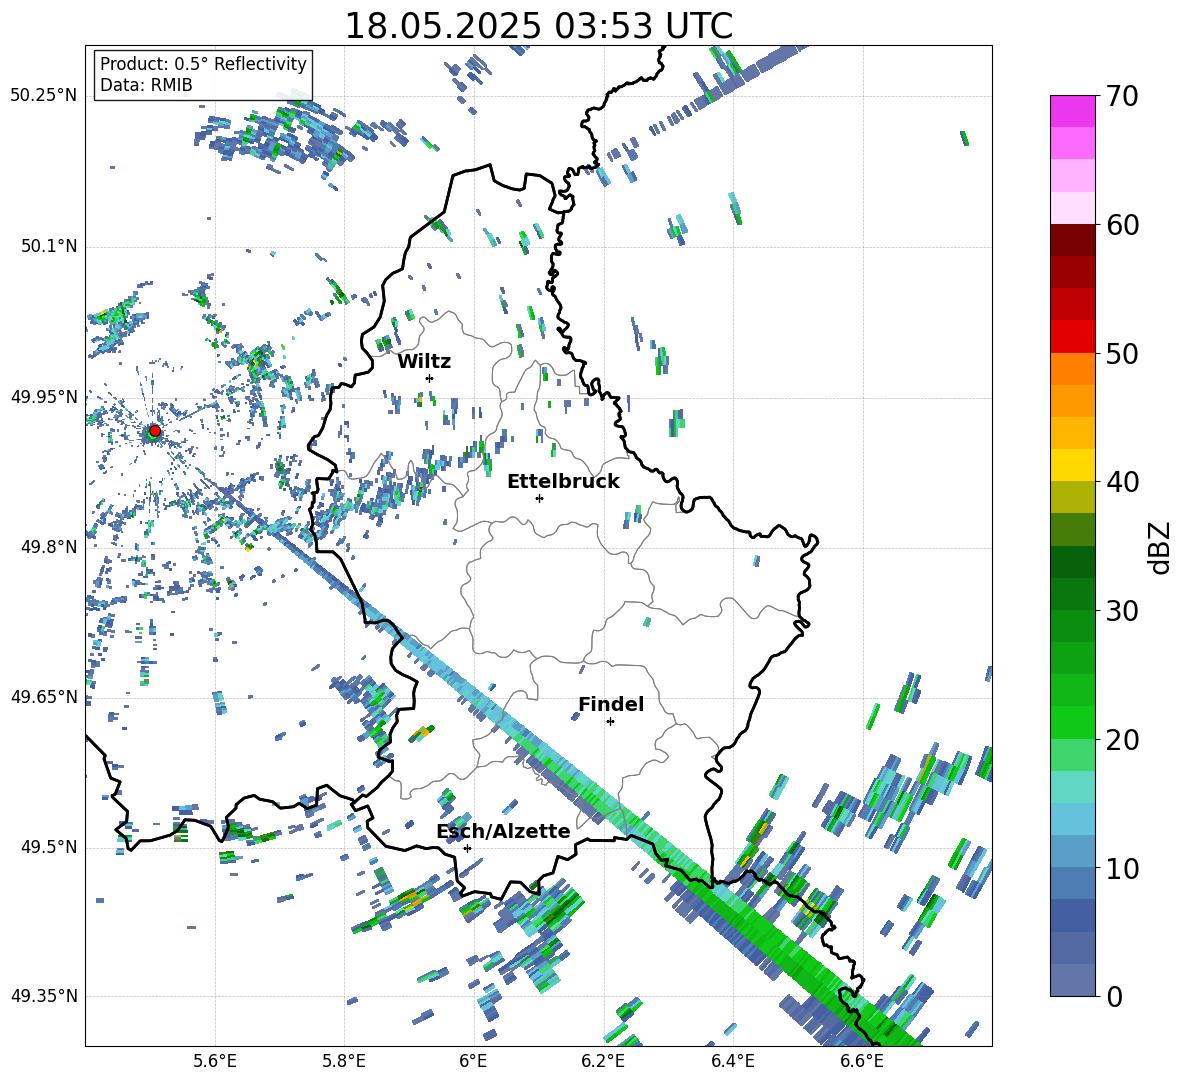This screenshot has width=1184, height=1081.
Task: Click the Data: RMIB text
Action: coord(146,85)
